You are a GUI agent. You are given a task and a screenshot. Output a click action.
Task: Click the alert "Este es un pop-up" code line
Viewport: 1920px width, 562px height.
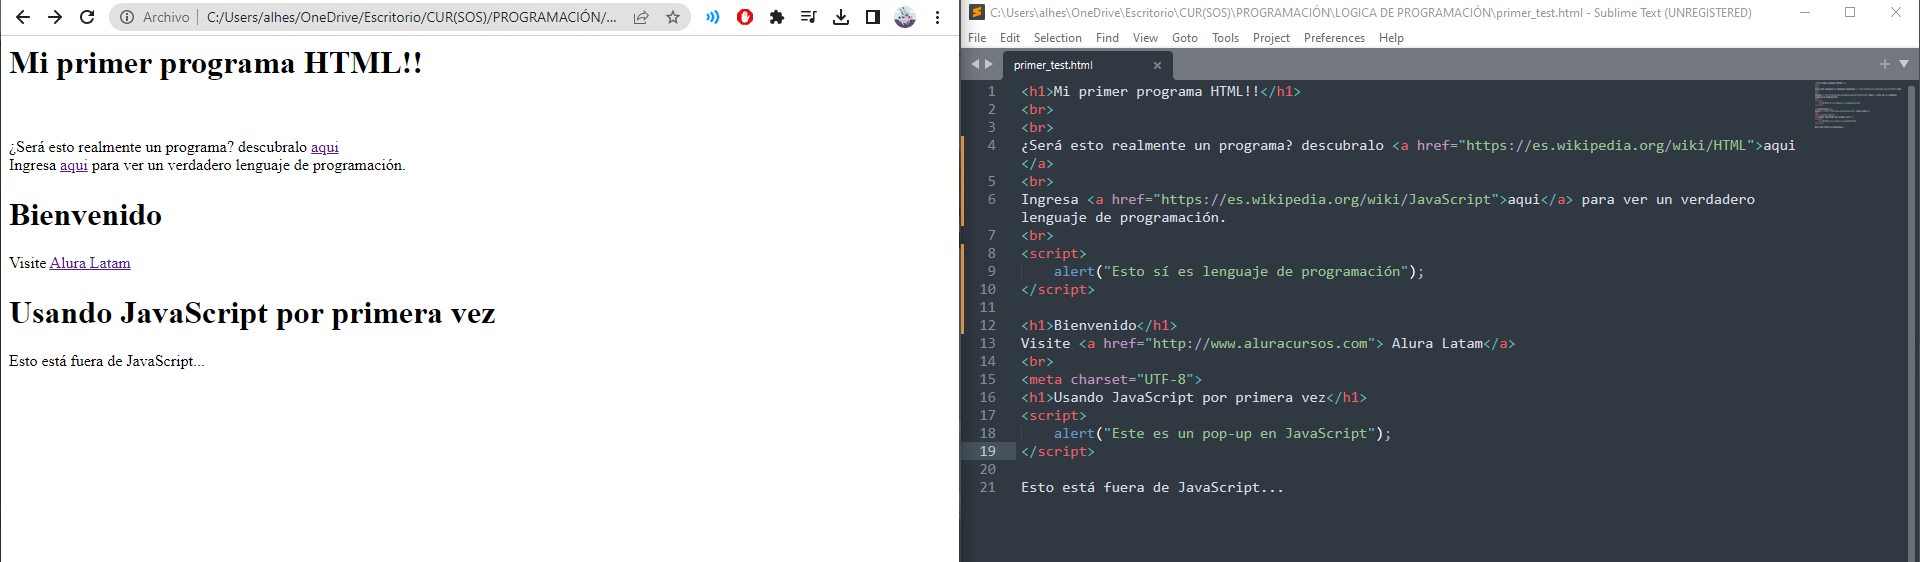pos(1222,433)
